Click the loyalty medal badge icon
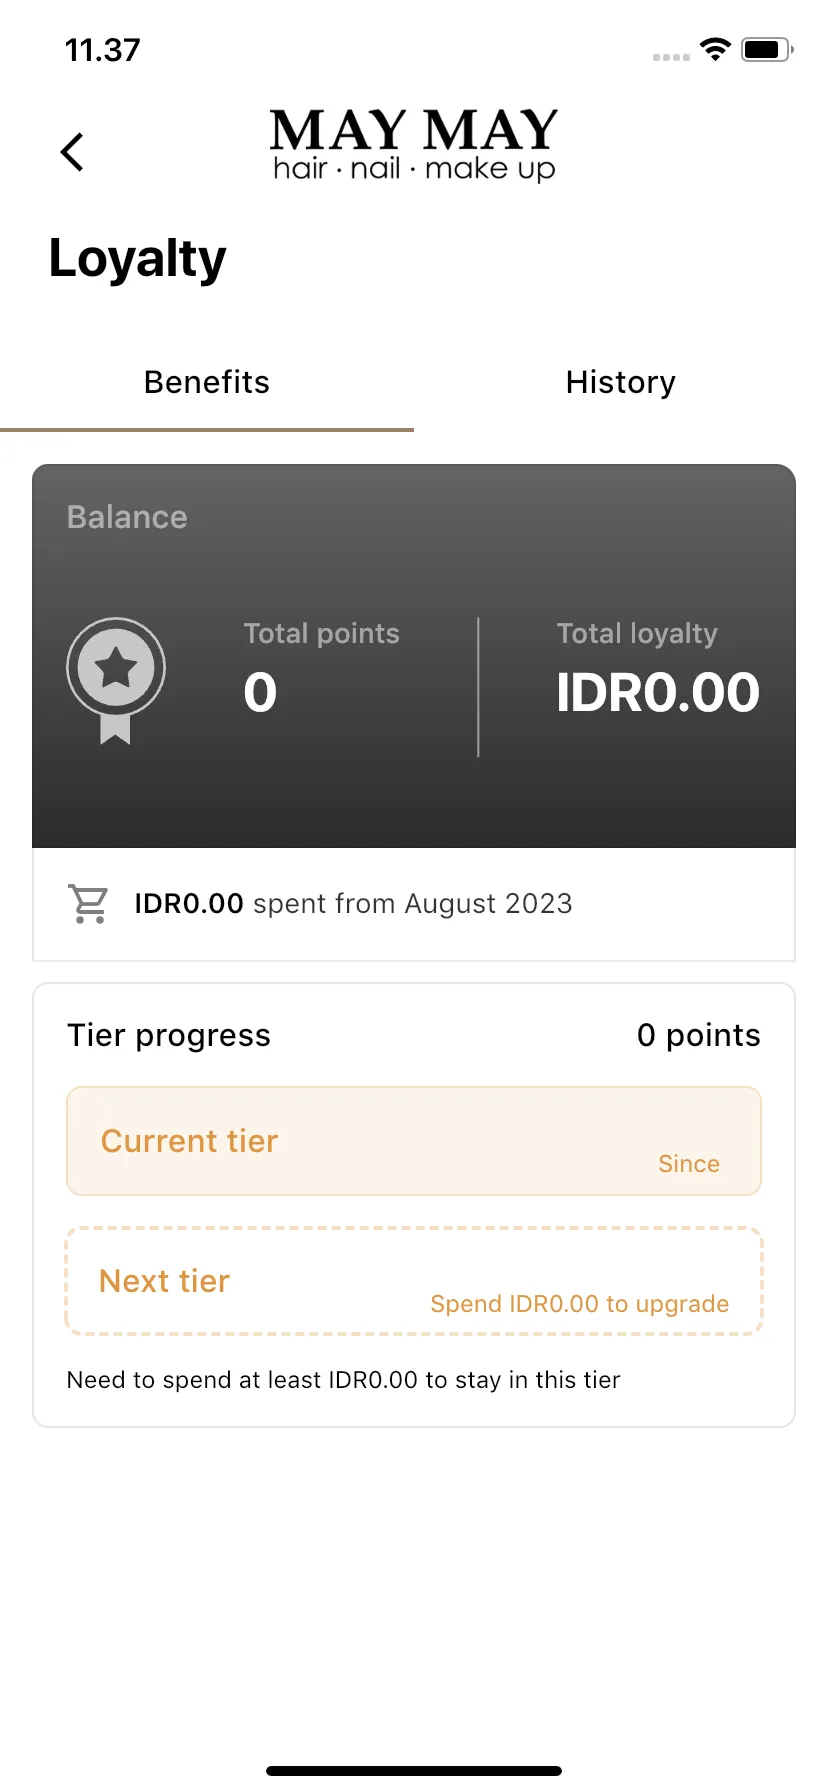Image resolution: width=828 pixels, height=1792 pixels. (x=116, y=680)
